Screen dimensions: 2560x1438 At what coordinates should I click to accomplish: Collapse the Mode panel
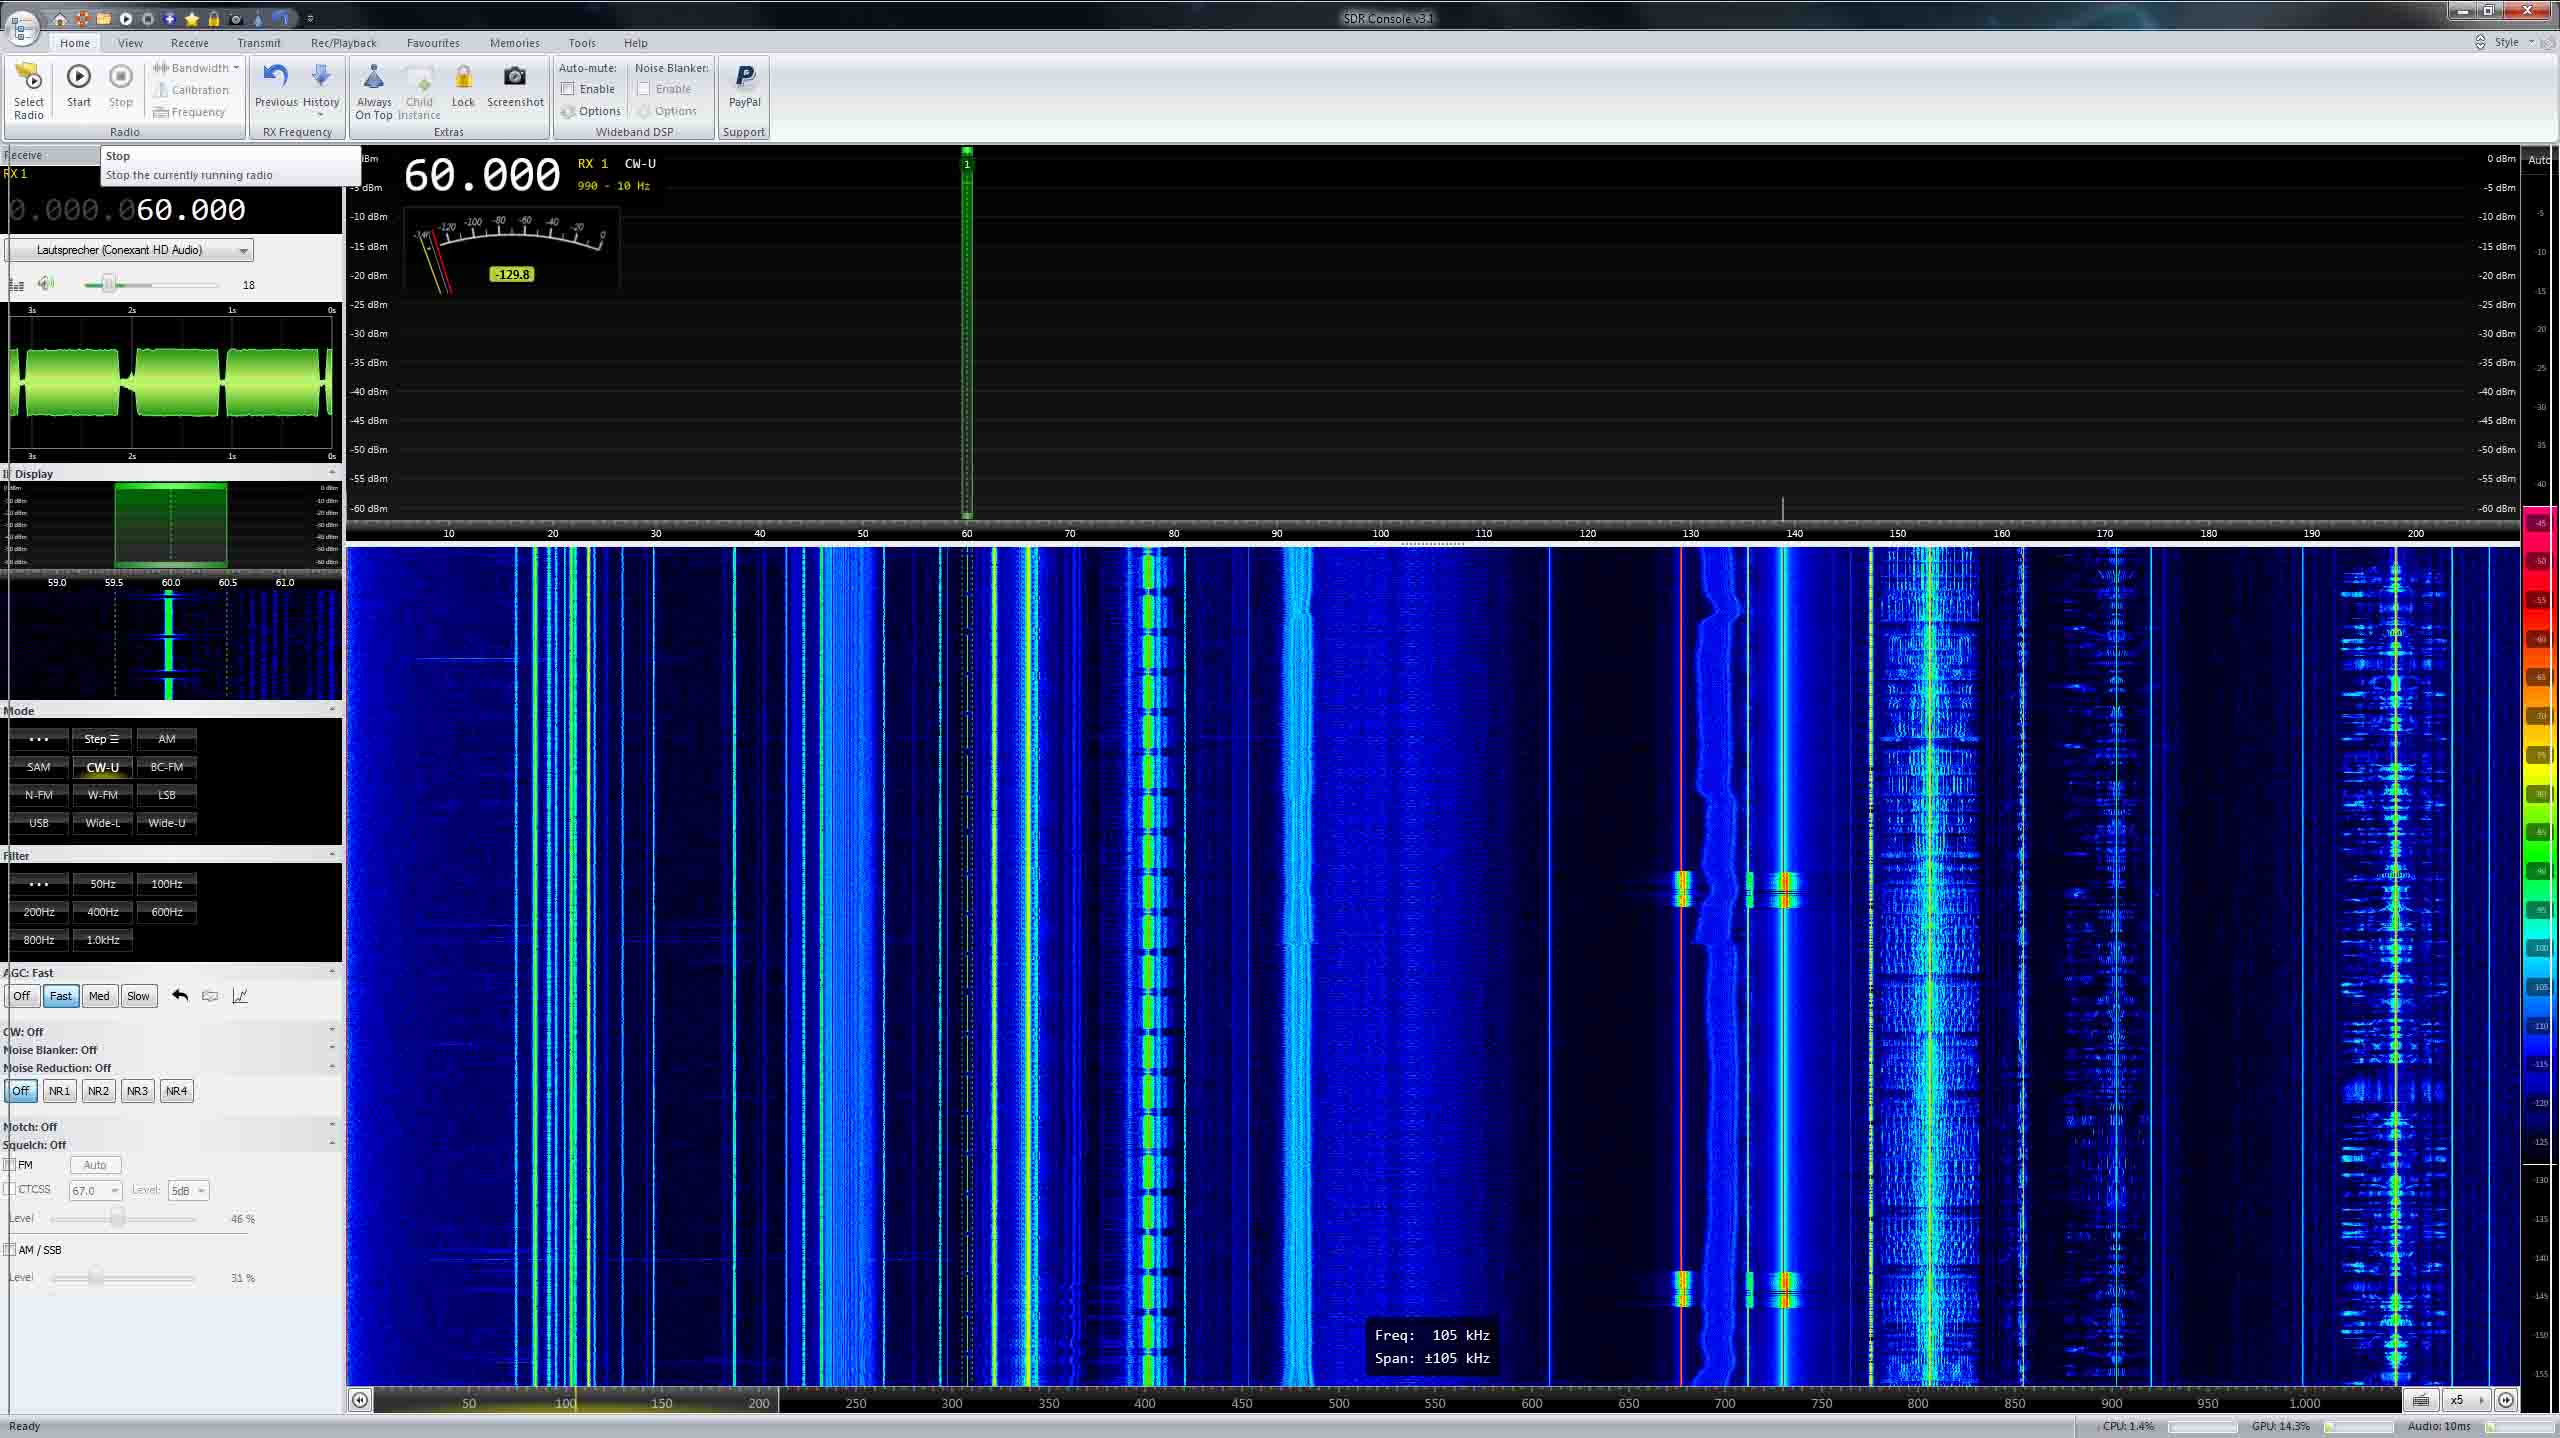(x=332, y=710)
